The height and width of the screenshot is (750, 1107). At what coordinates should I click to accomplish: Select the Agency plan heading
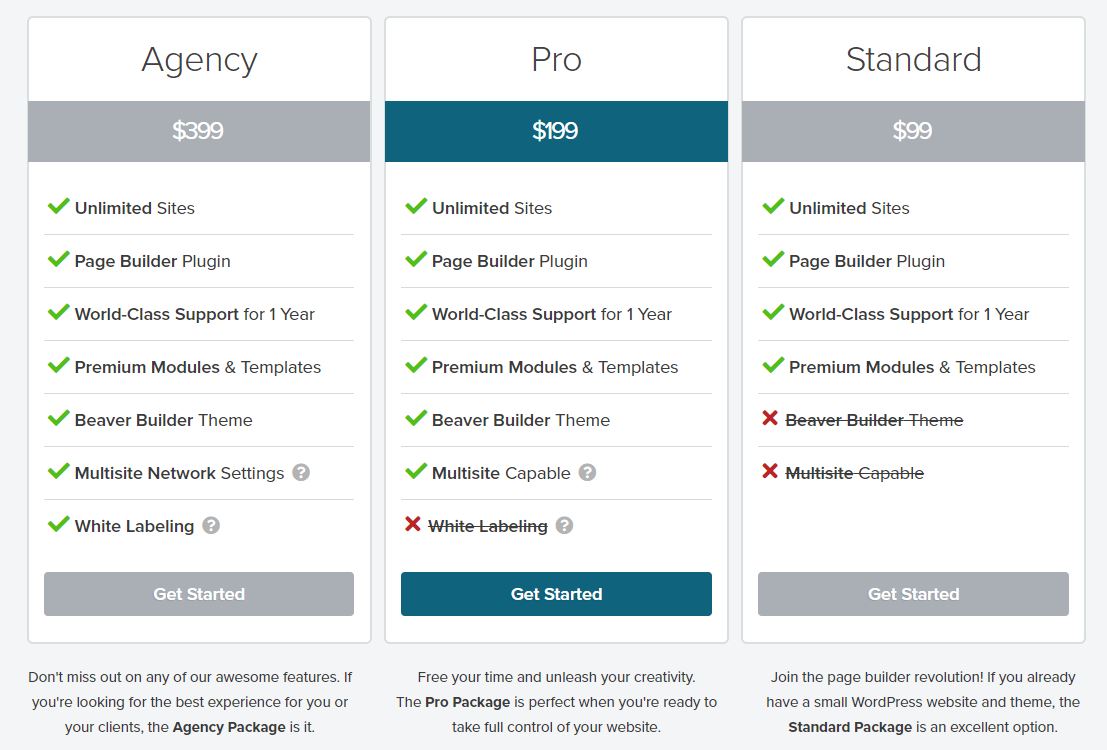click(x=199, y=60)
